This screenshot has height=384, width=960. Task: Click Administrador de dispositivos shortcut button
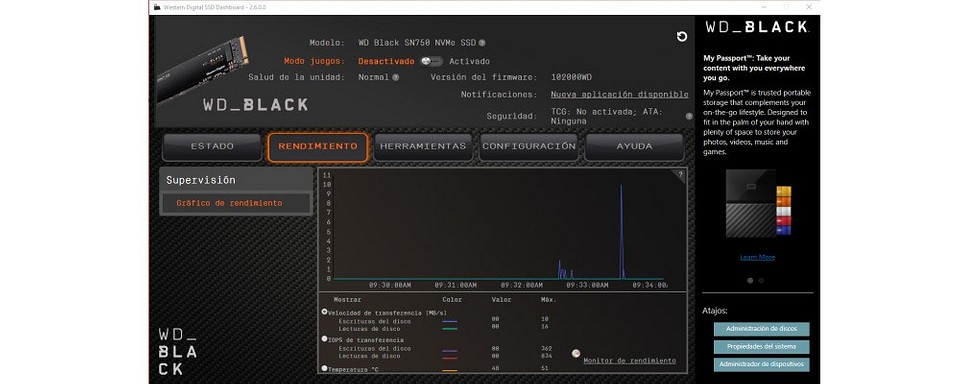pos(761,364)
